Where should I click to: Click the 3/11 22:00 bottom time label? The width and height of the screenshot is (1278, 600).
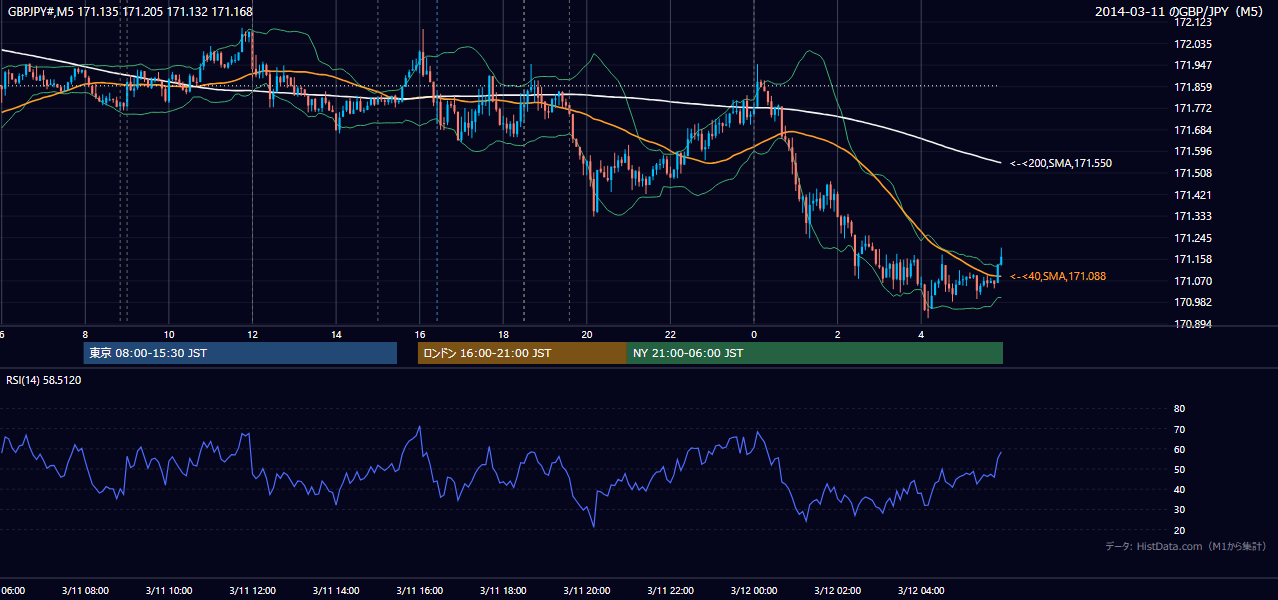(x=670, y=590)
